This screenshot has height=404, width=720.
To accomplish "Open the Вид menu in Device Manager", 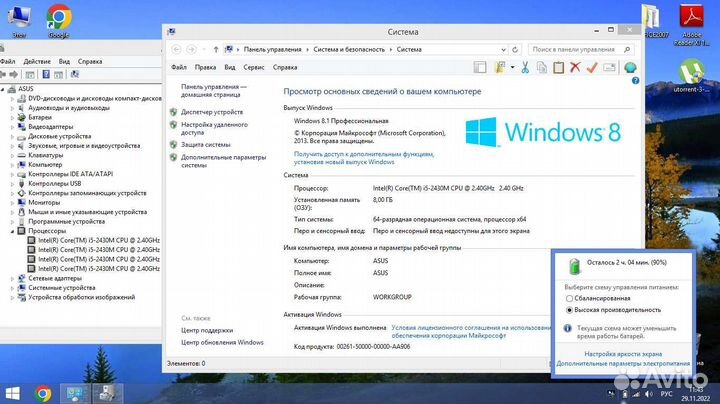I will [x=64, y=62].
